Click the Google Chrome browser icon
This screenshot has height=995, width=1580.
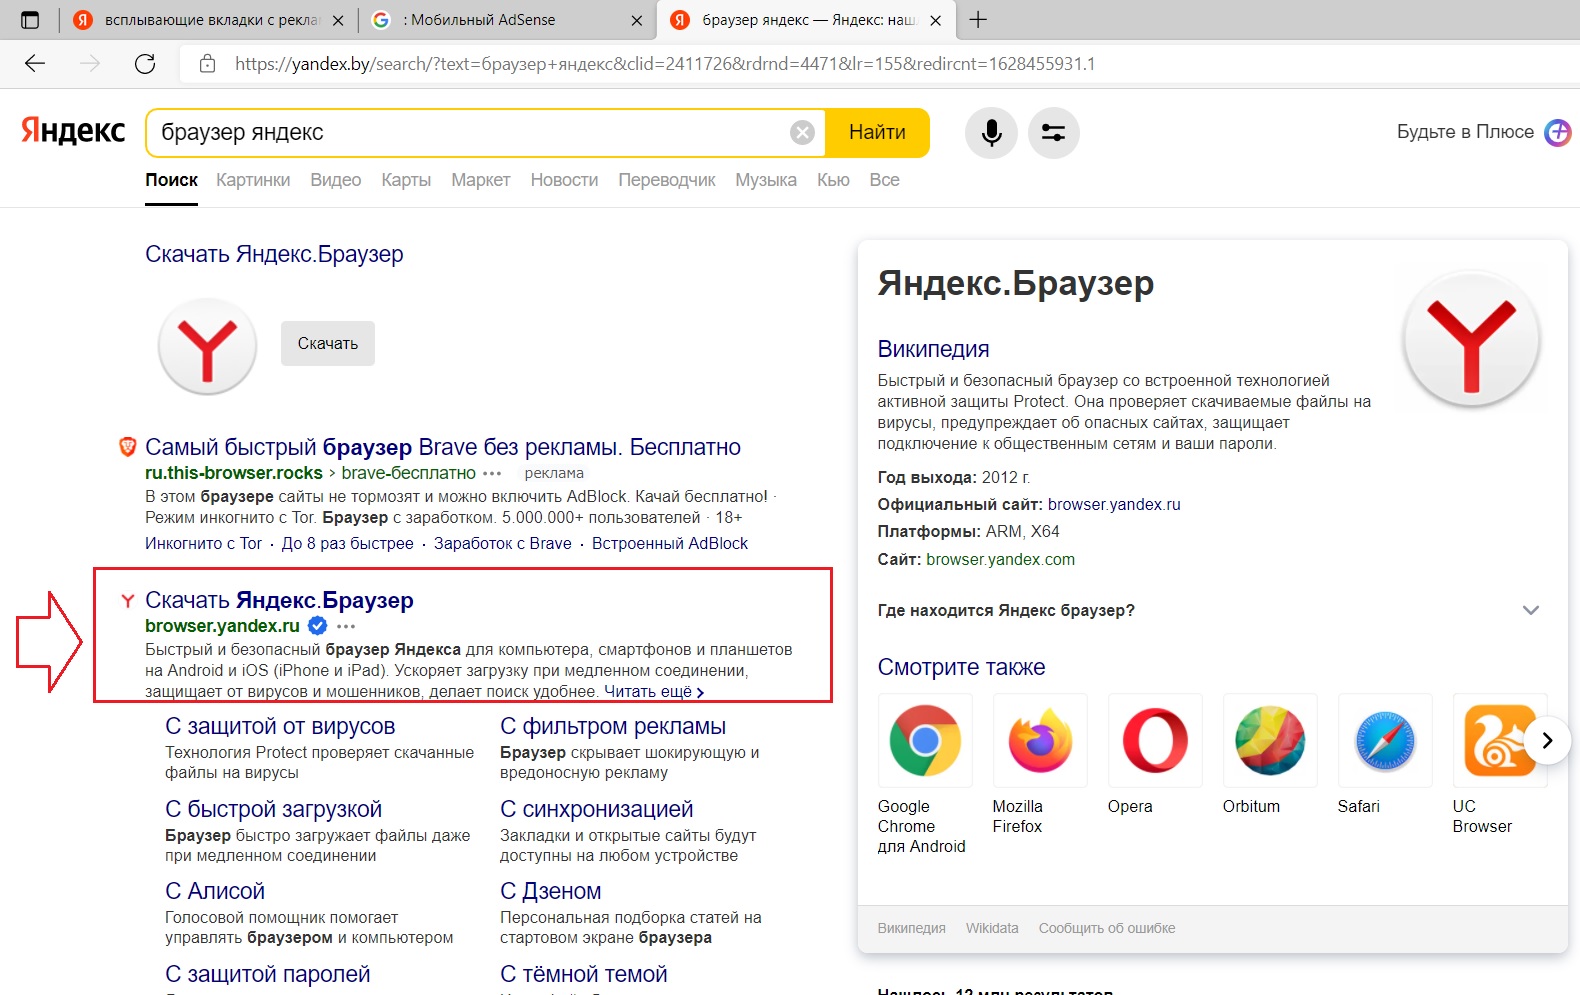[925, 741]
